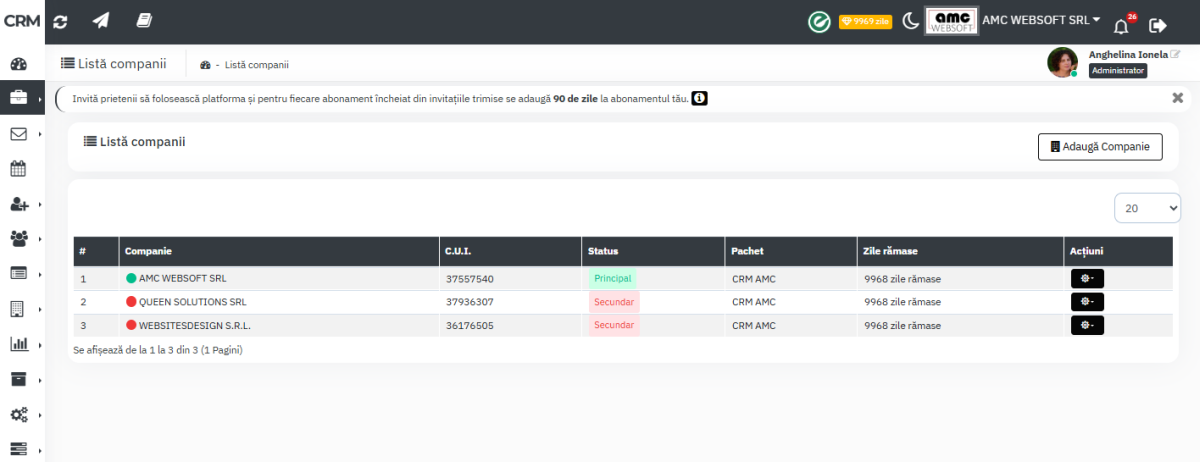Image resolution: width=1200 pixels, height=462 pixels.
Task: Click the refresh sync icon in top bar
Action: point(62,21)
